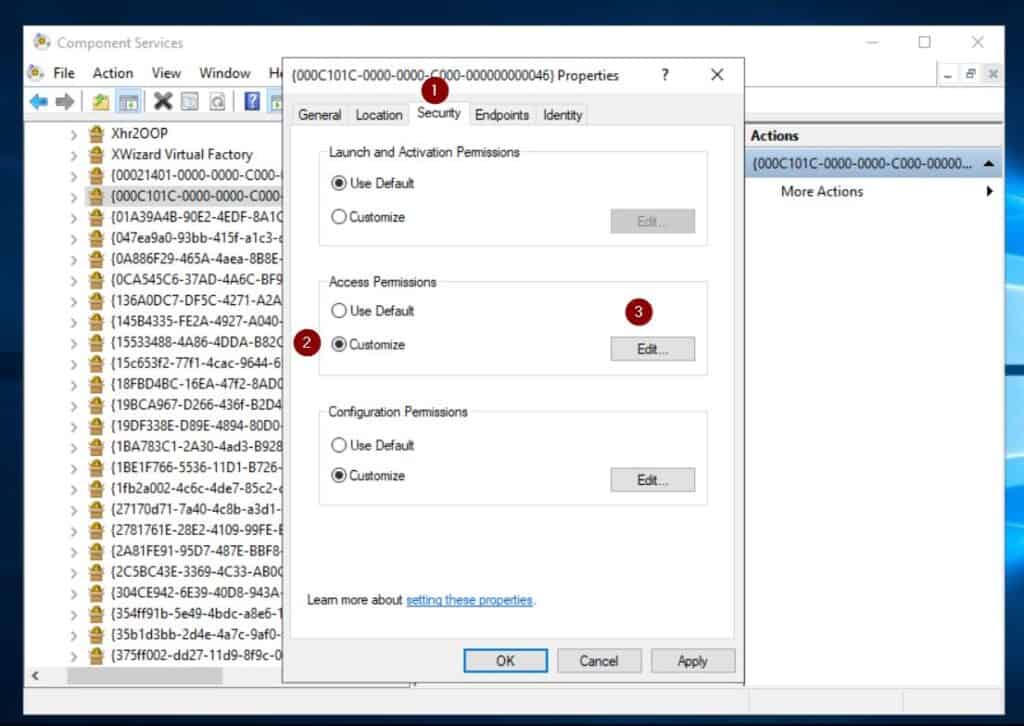The width and height of the screenshot is (1024, 726).
Task: Click the ? help button in Properties dialog
Action: click(665, 75)
